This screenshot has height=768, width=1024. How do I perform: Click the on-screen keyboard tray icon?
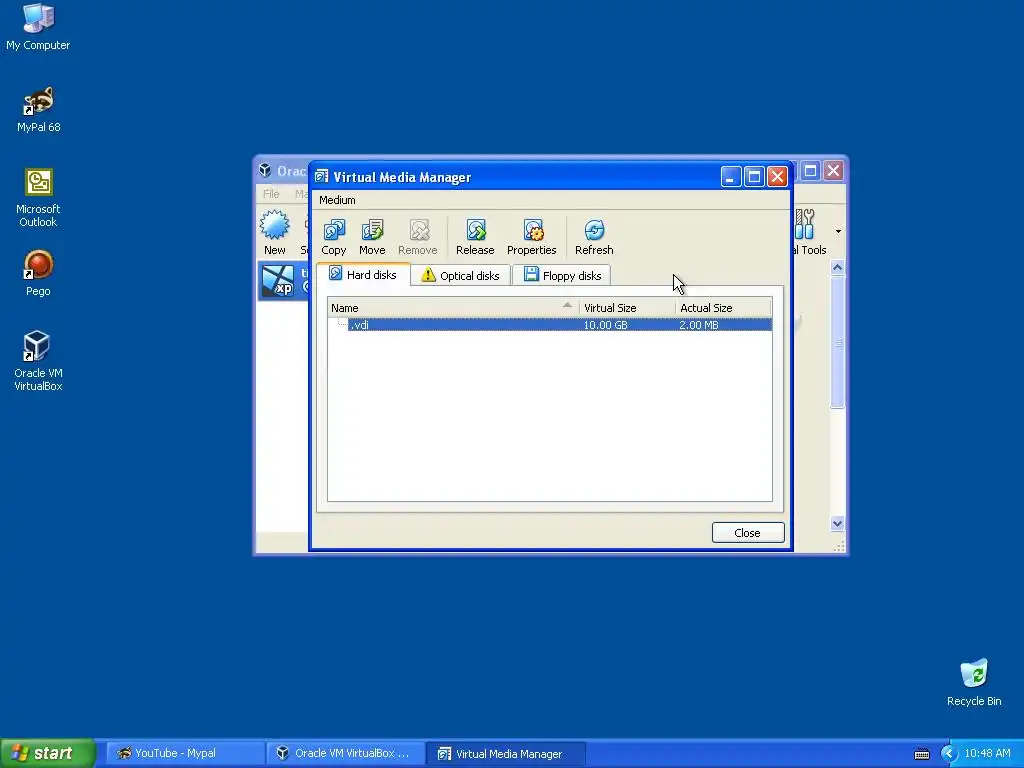pos(921,754)
